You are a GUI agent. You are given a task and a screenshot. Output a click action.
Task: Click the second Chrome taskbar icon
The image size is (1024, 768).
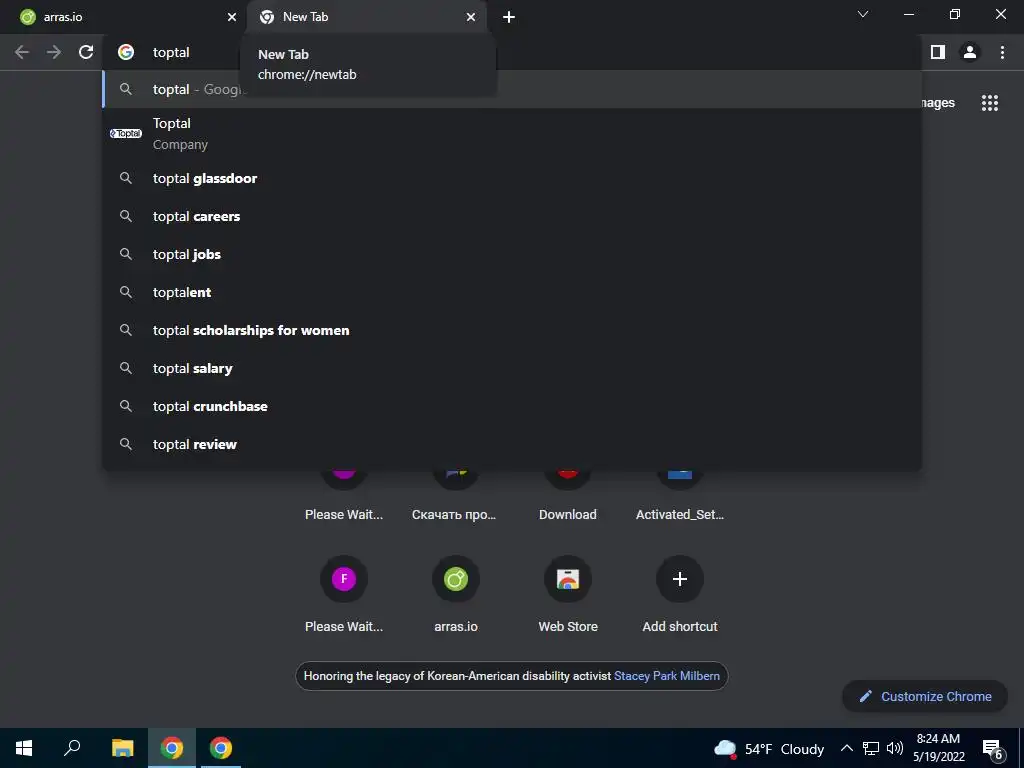(221, 748)
